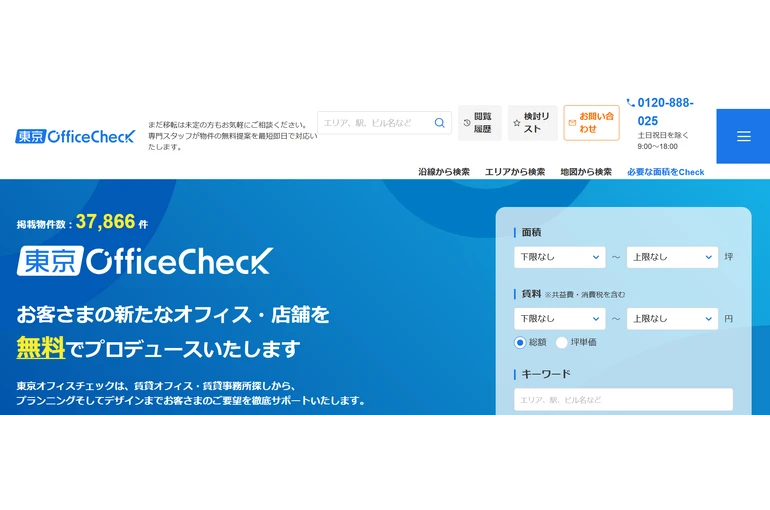Viewport: 770px width, 510px height.
Task: Click text 土日祝日を除く
Action: pos(663,135)
